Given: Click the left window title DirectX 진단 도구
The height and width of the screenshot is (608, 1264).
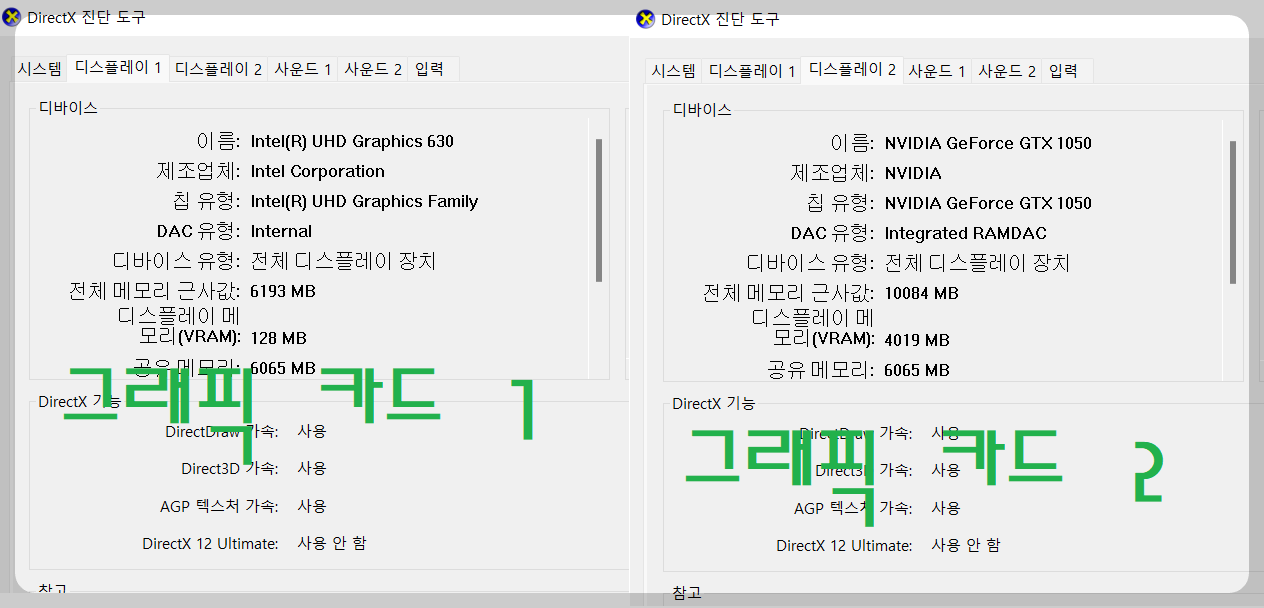Looking at the screenshot, I should point(86,17).
